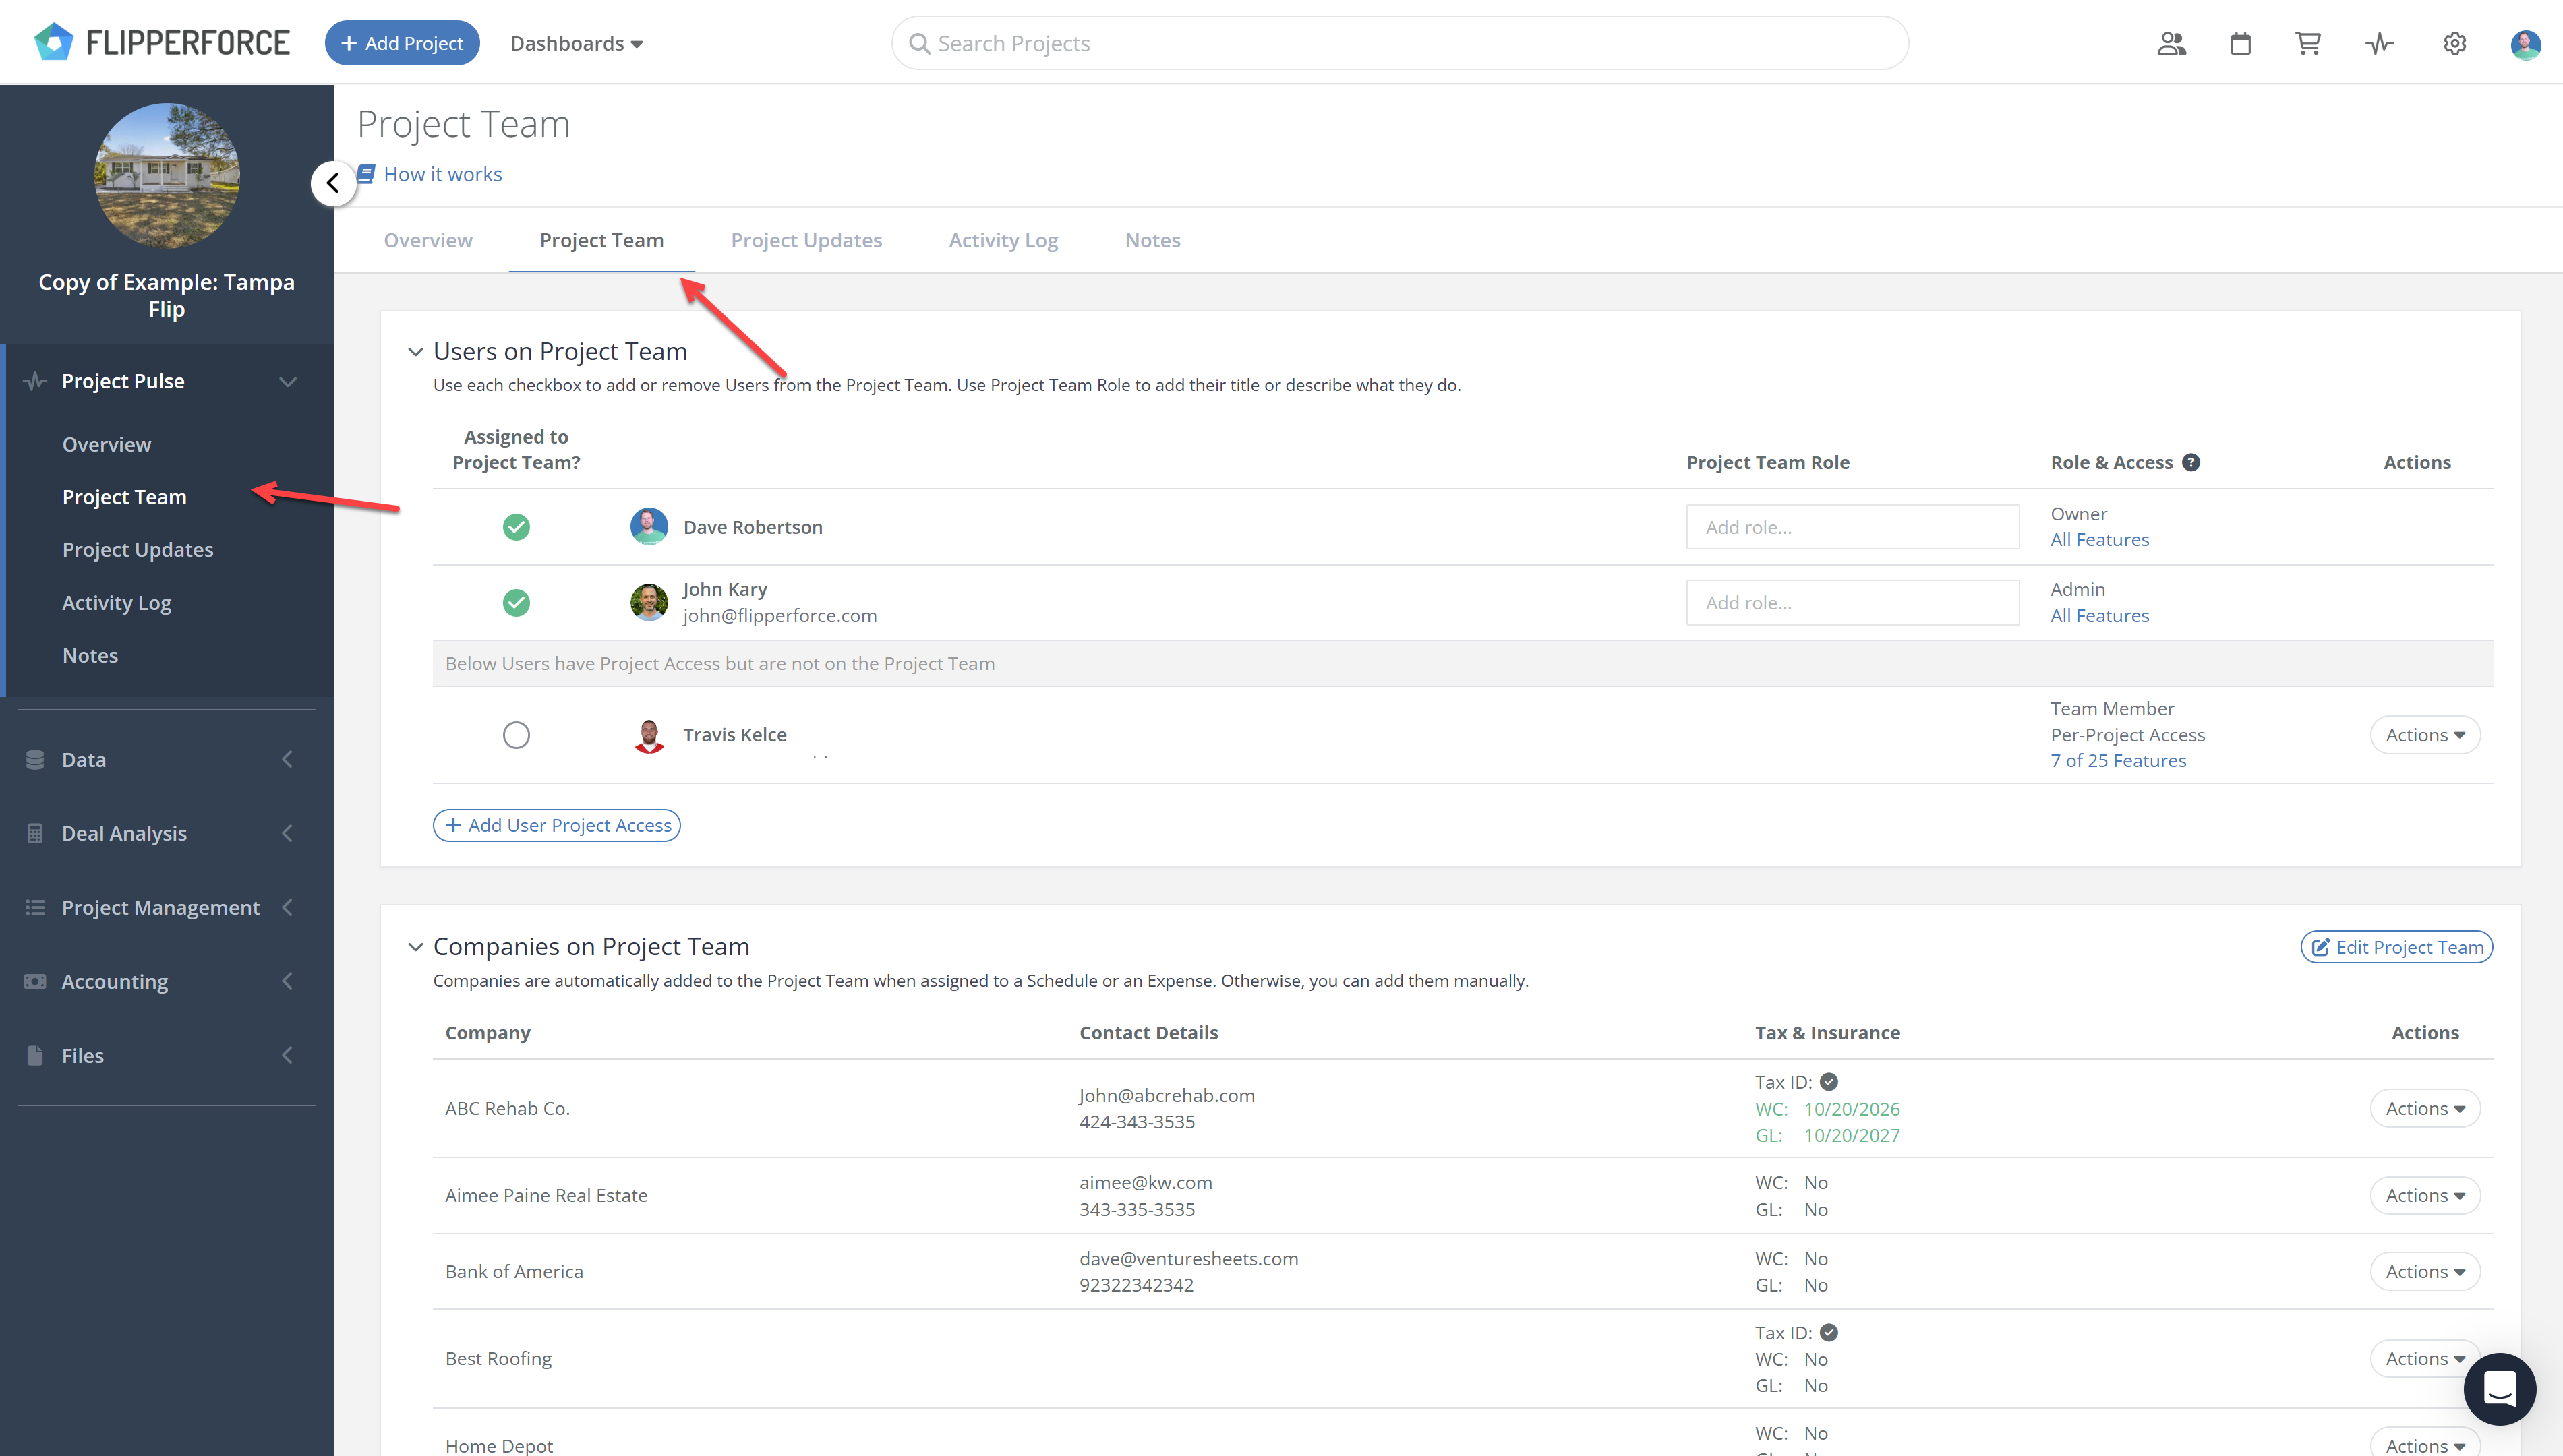Select the Project Team tab

tap(602, 240)
